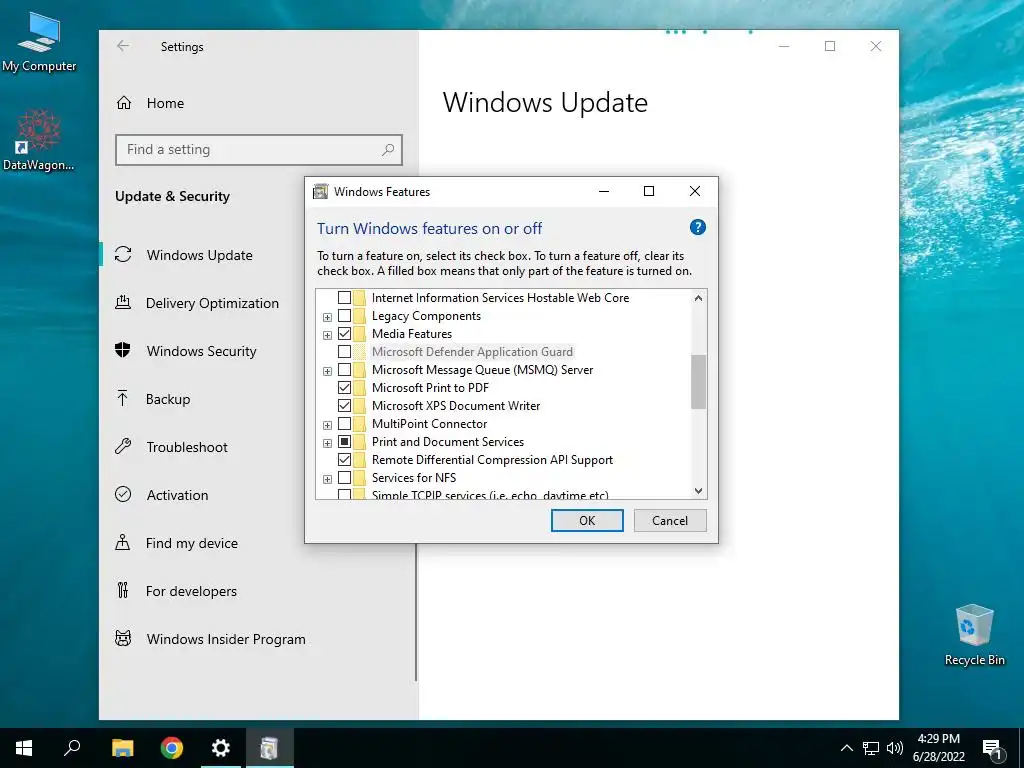Uncheck Microsoft XPS Document Writer
Screen dimensions: 1024x768
pyautogui.click(x=344, y=406)
